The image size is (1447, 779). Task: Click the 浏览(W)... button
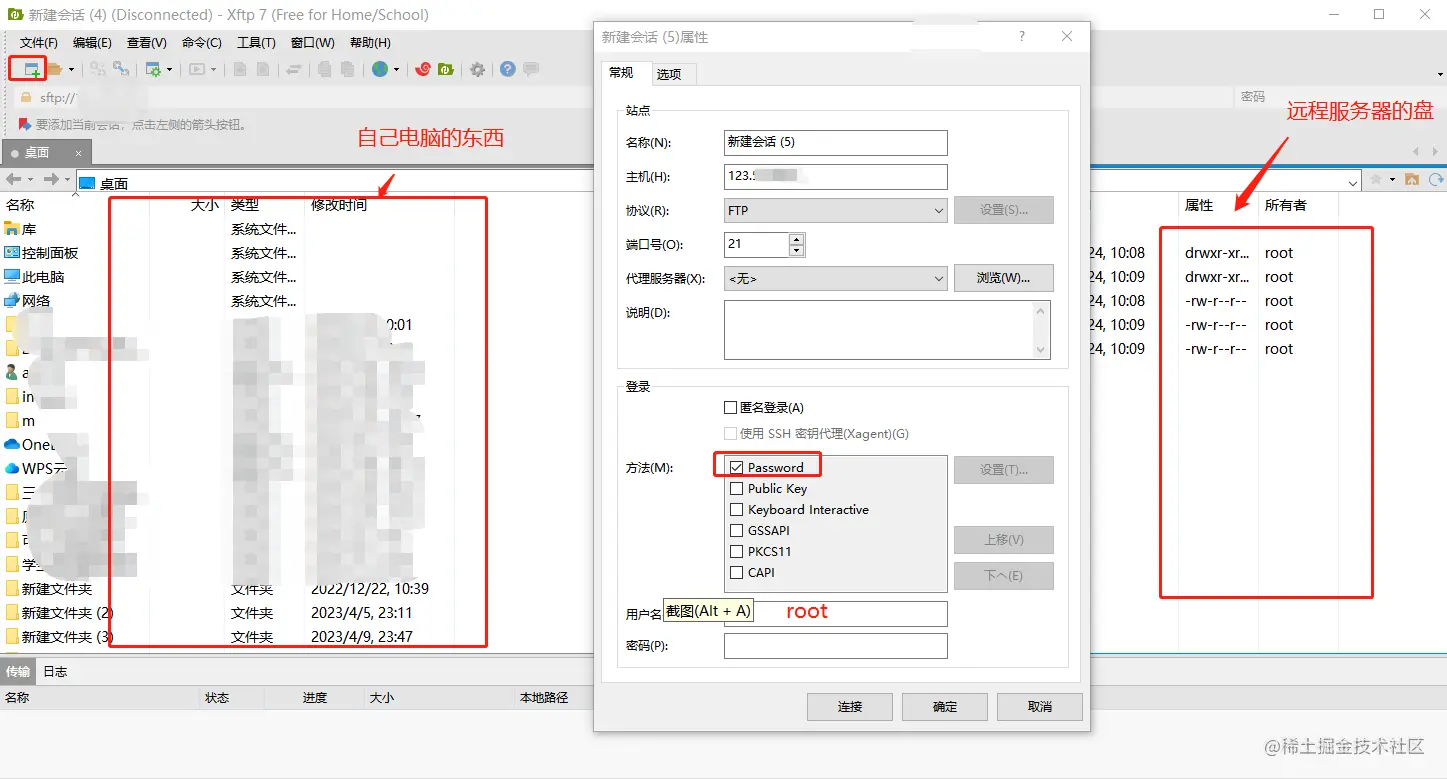point(1004,278)
